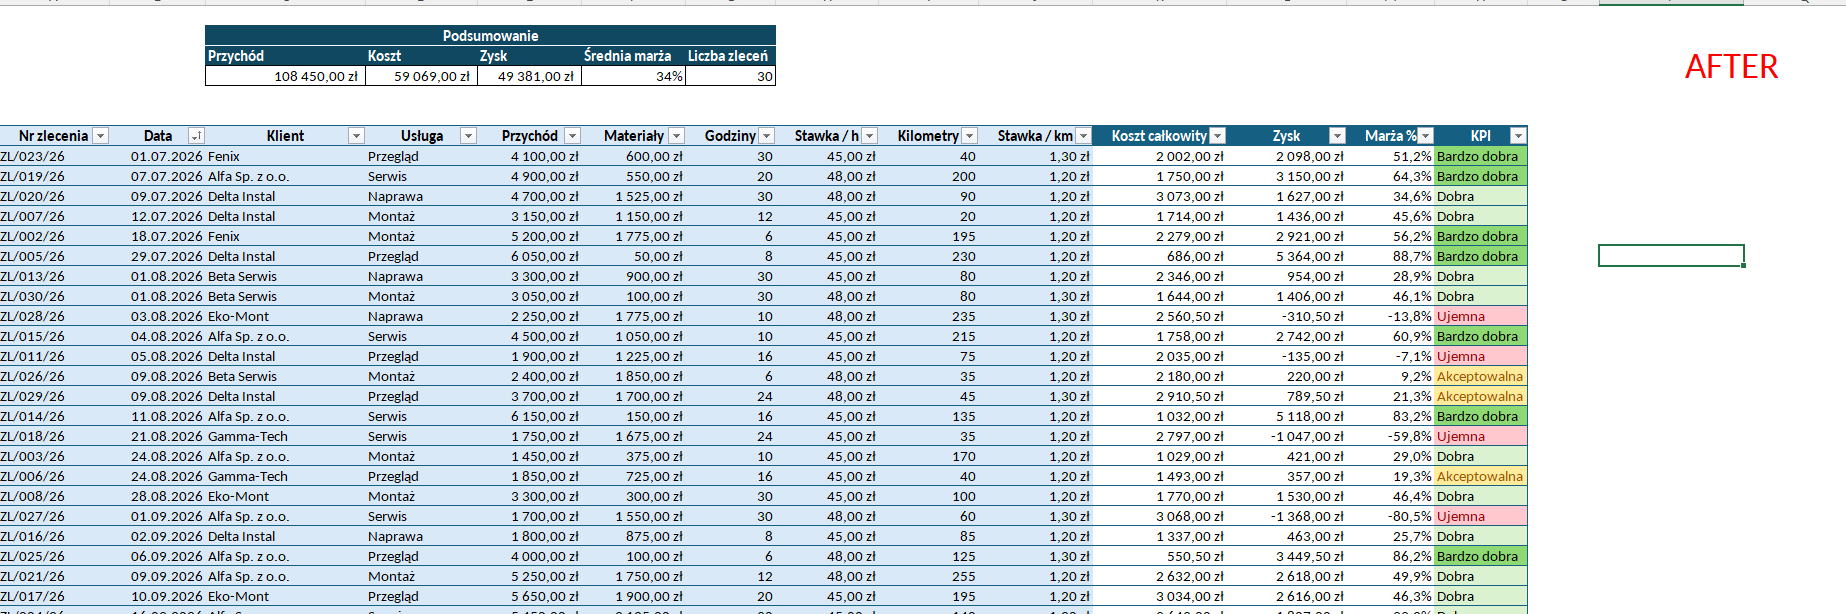The width and height of the screenshot is (1846, 614).
Task: Show filter options for Godziny column
Action: (767, 136)
